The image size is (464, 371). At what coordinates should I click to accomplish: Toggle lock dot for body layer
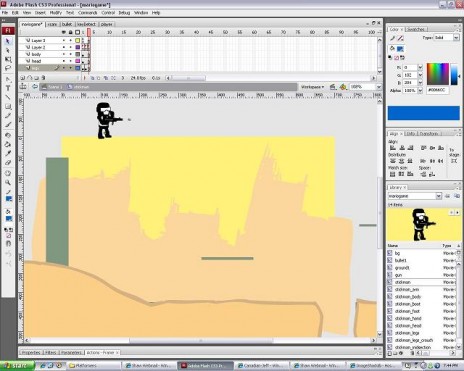tap(70, 54)
